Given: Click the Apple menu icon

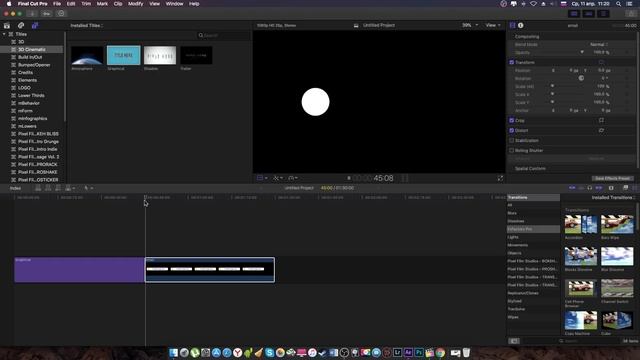Looking at the screenshot, I should [x=9, y=4].
